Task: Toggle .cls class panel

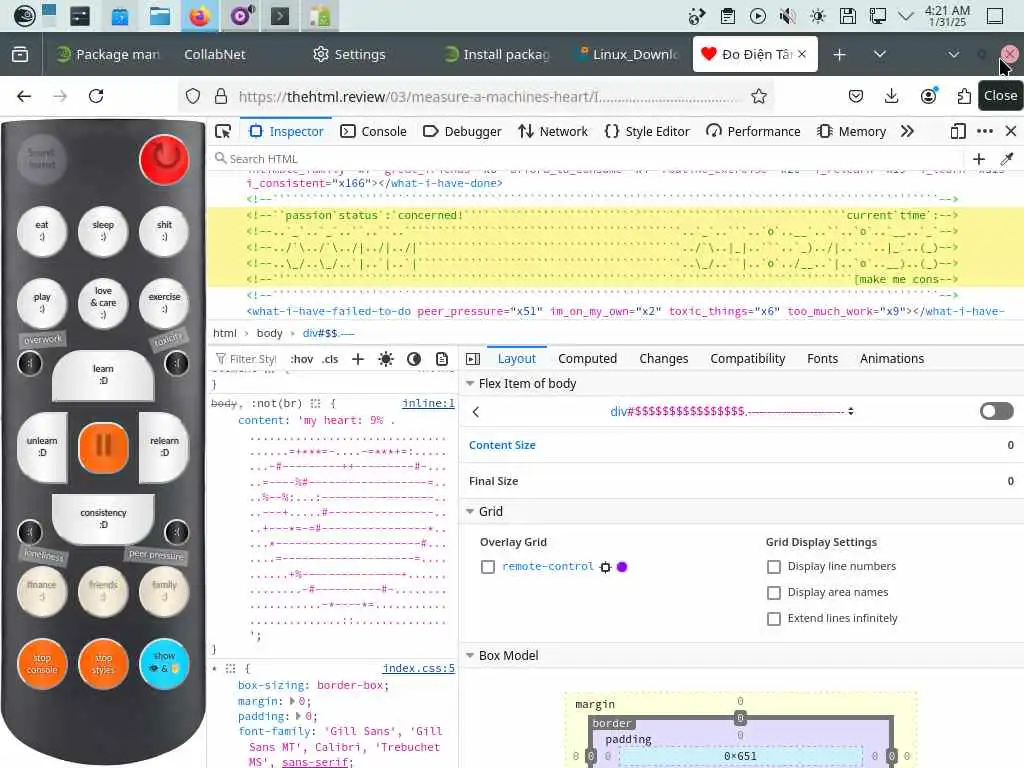Action: point(330,359)
